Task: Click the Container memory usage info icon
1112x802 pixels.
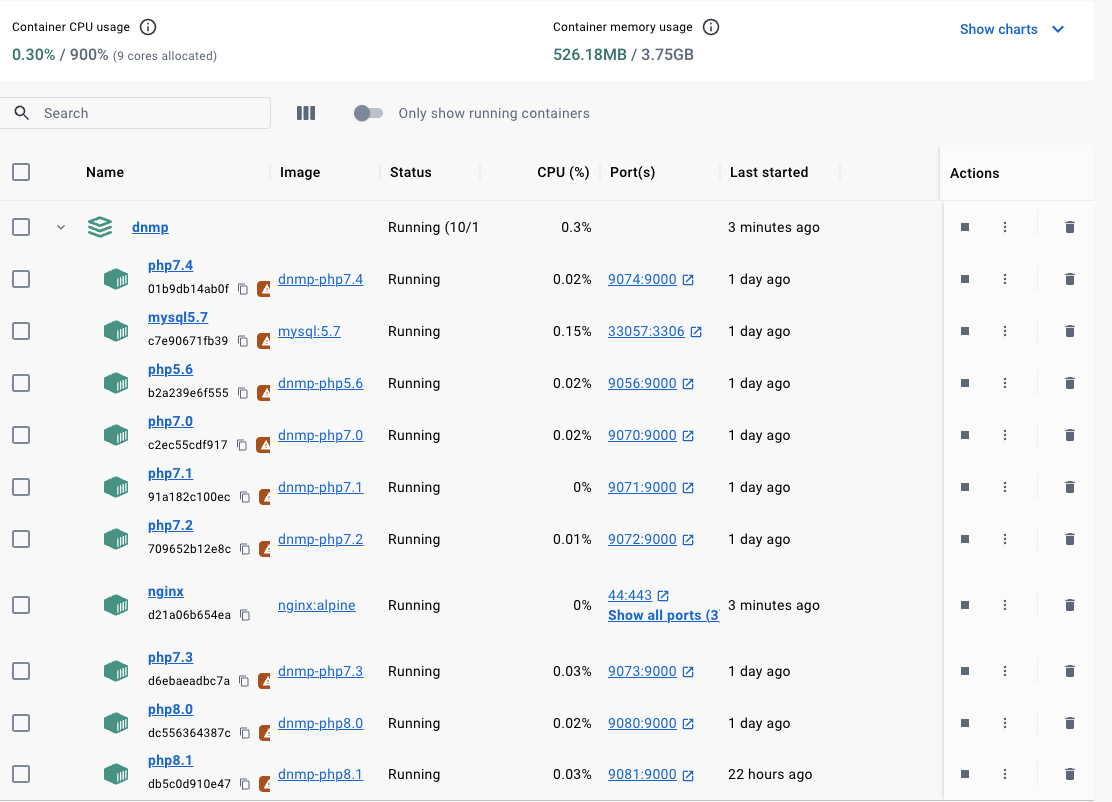Action: pyautogui.click(x=711, y=27)
